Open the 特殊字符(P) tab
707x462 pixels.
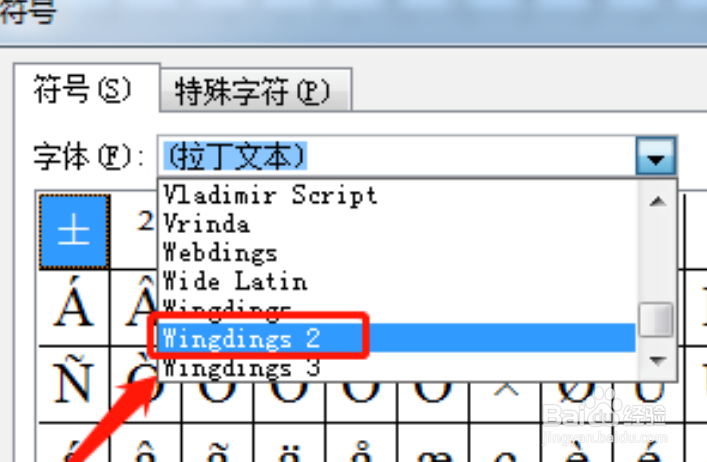point(256,91)
